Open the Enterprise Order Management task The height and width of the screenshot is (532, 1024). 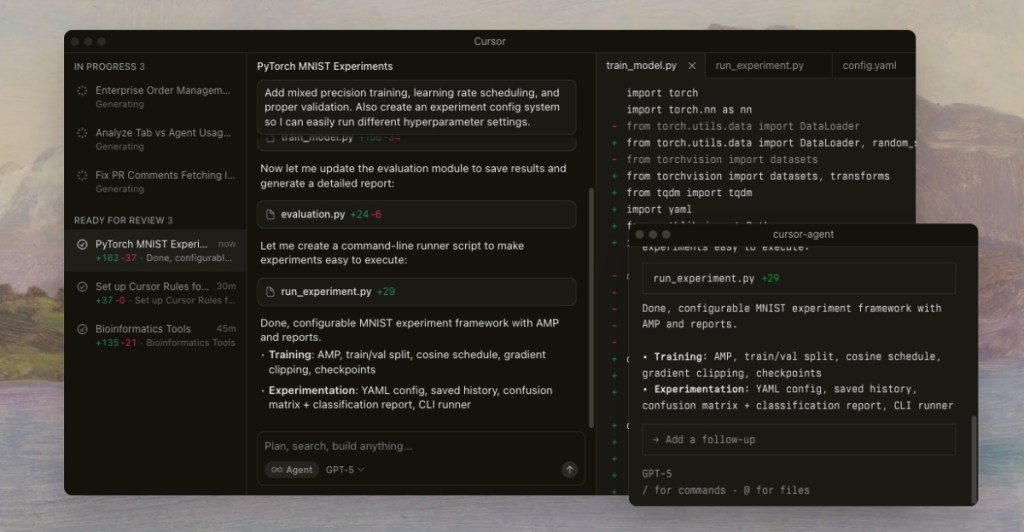155,97
